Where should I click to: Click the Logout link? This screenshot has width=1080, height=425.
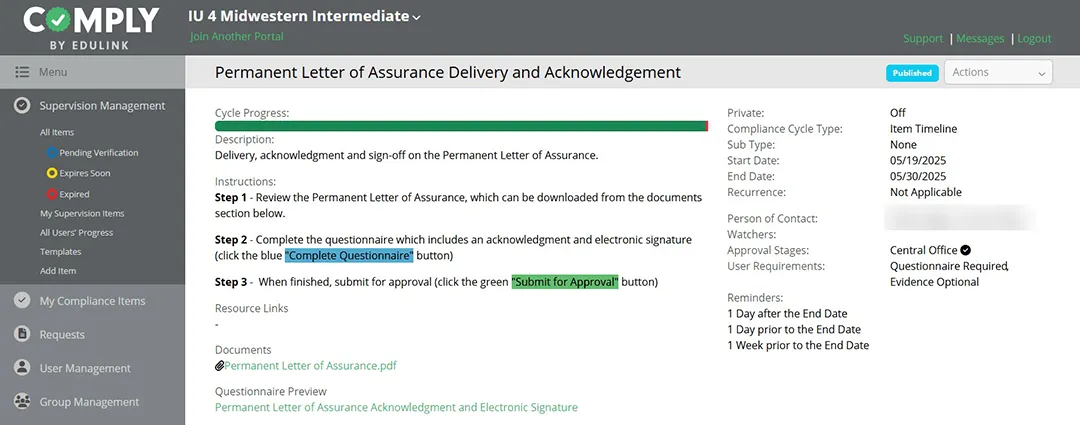coord(1034,39)
